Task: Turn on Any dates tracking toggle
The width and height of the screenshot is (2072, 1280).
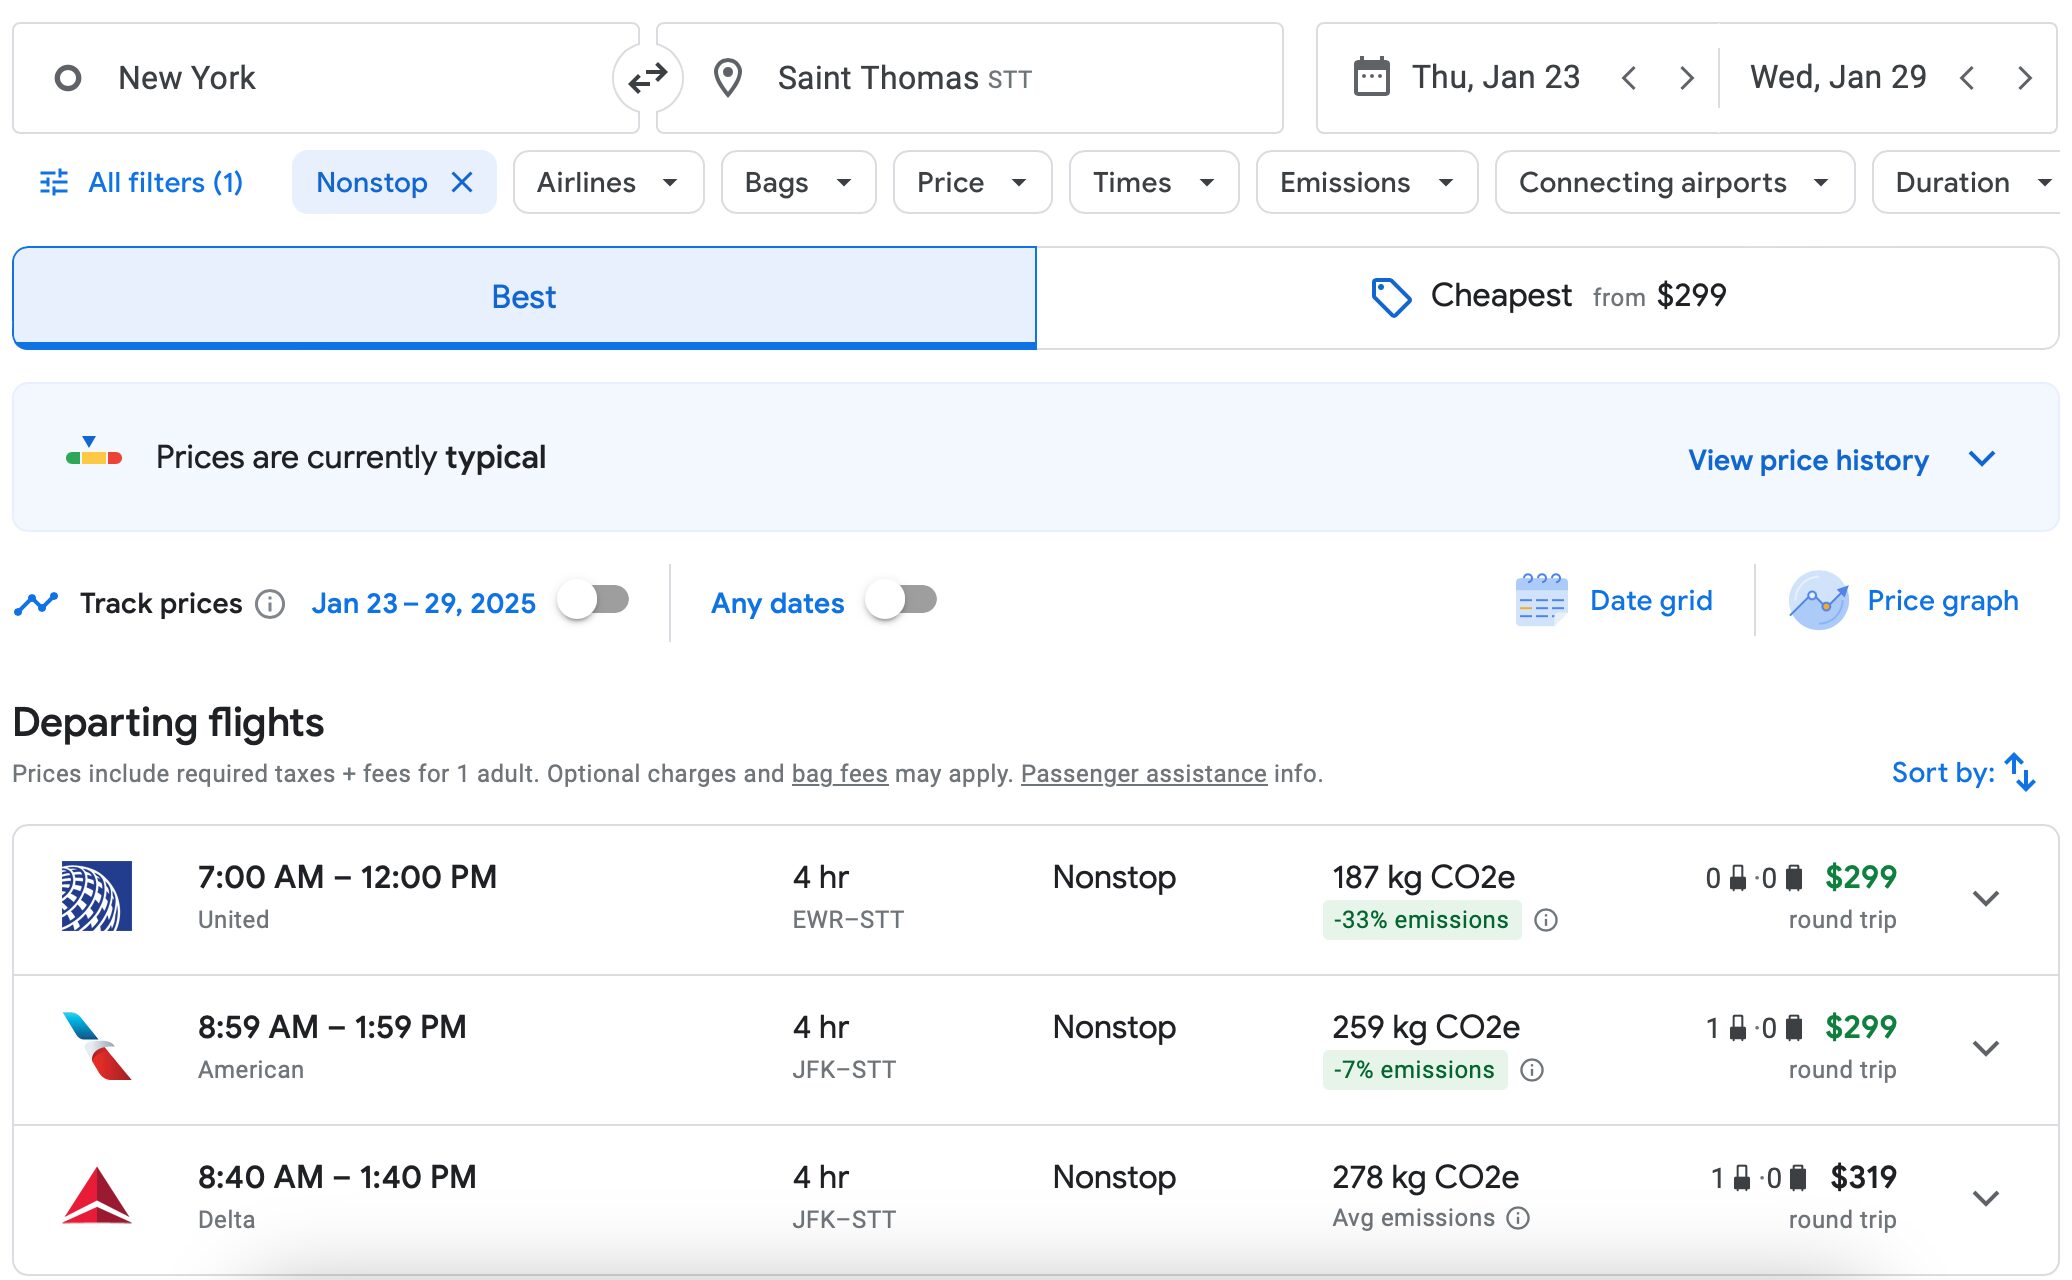Action: [901, 600]
